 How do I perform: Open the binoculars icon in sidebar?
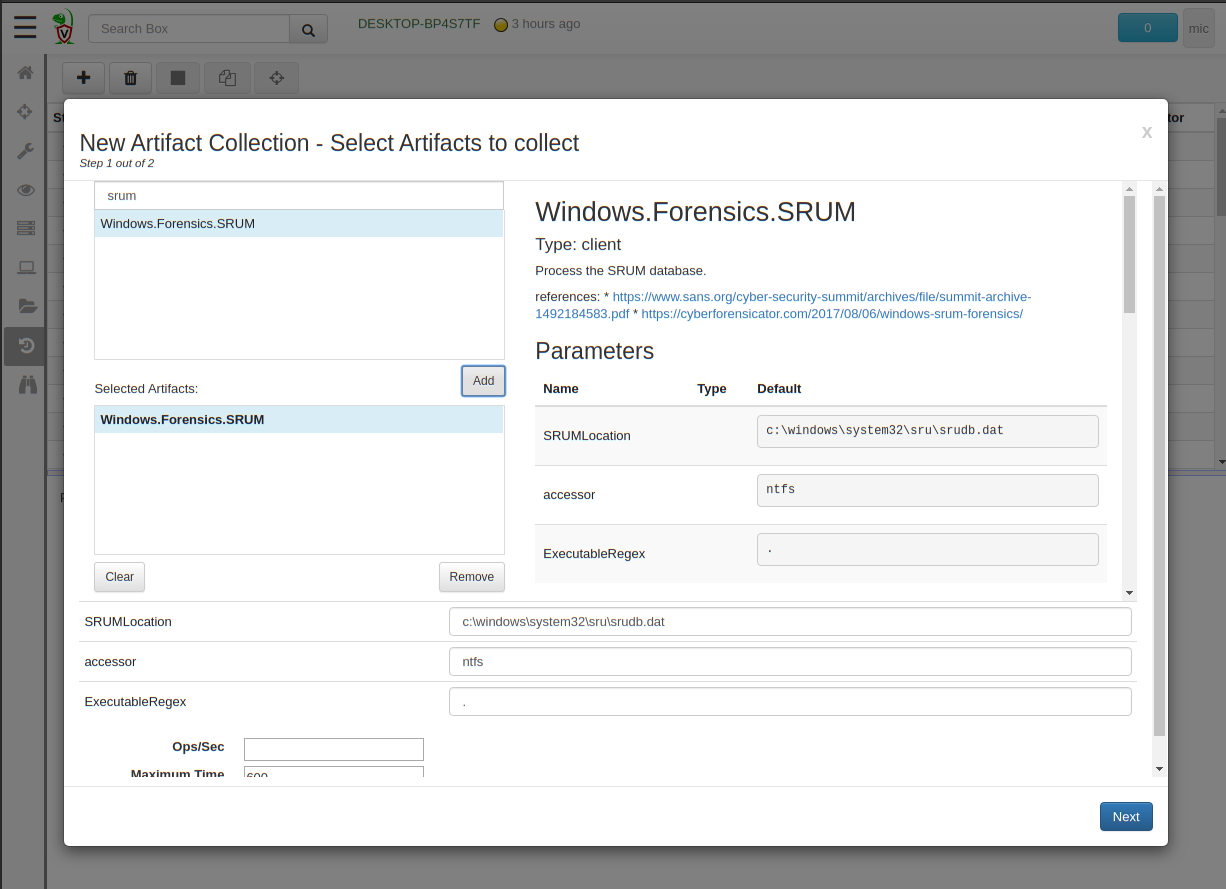26,384
